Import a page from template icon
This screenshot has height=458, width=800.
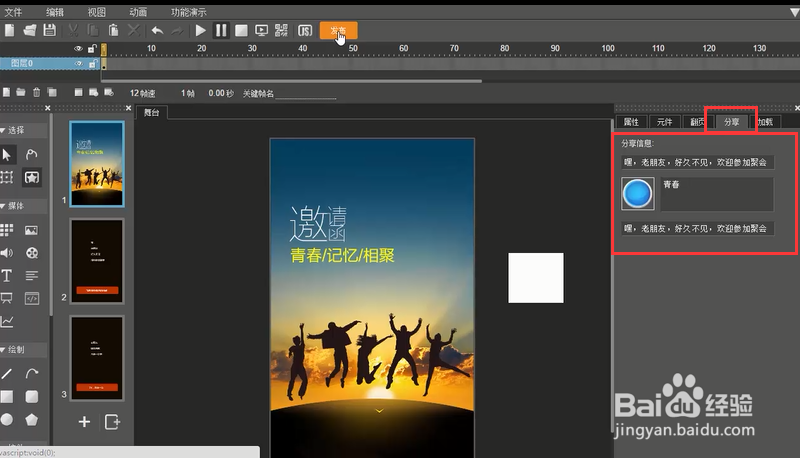coord(112,422)
